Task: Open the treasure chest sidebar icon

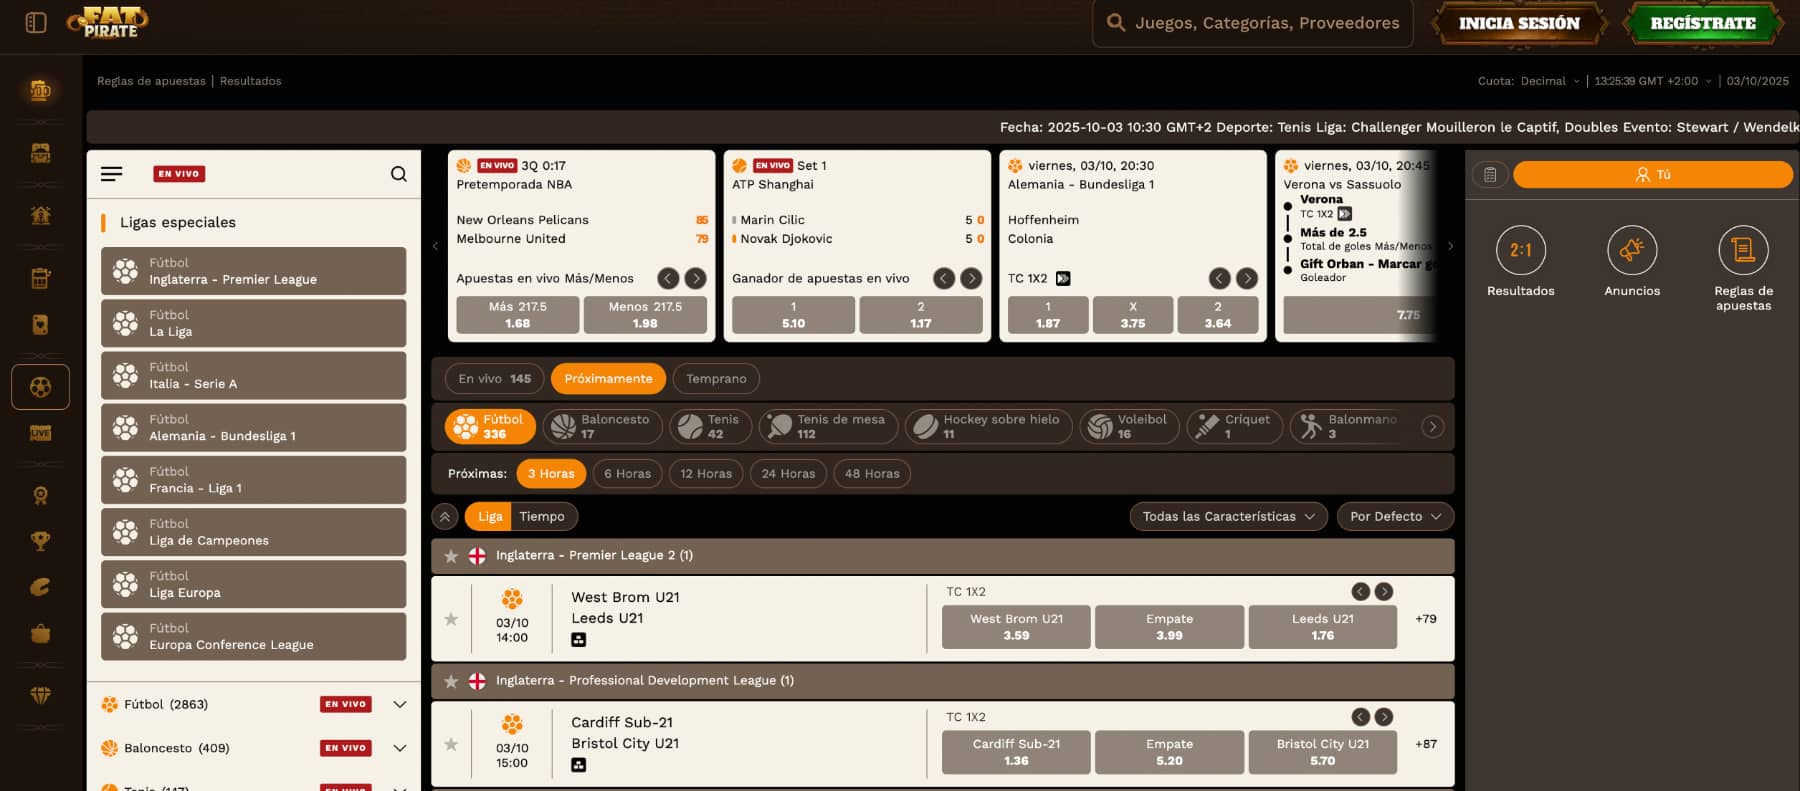Action: 40,153
